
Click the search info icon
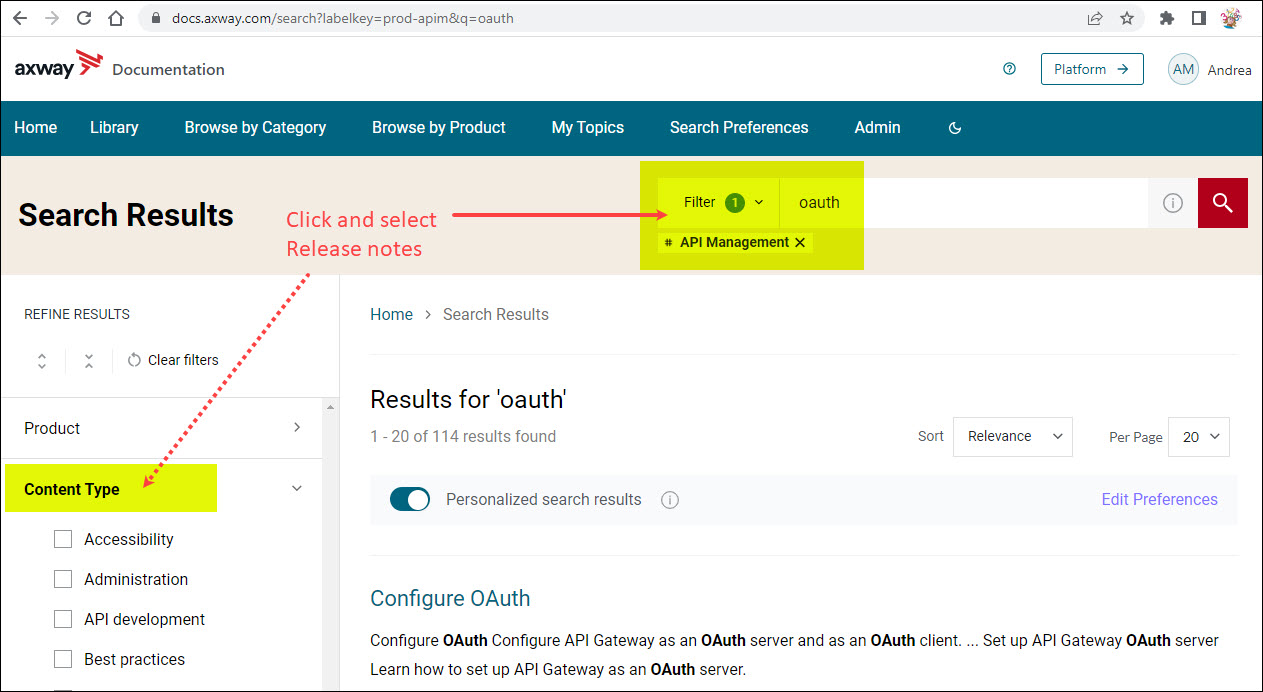coord(1173,203)
